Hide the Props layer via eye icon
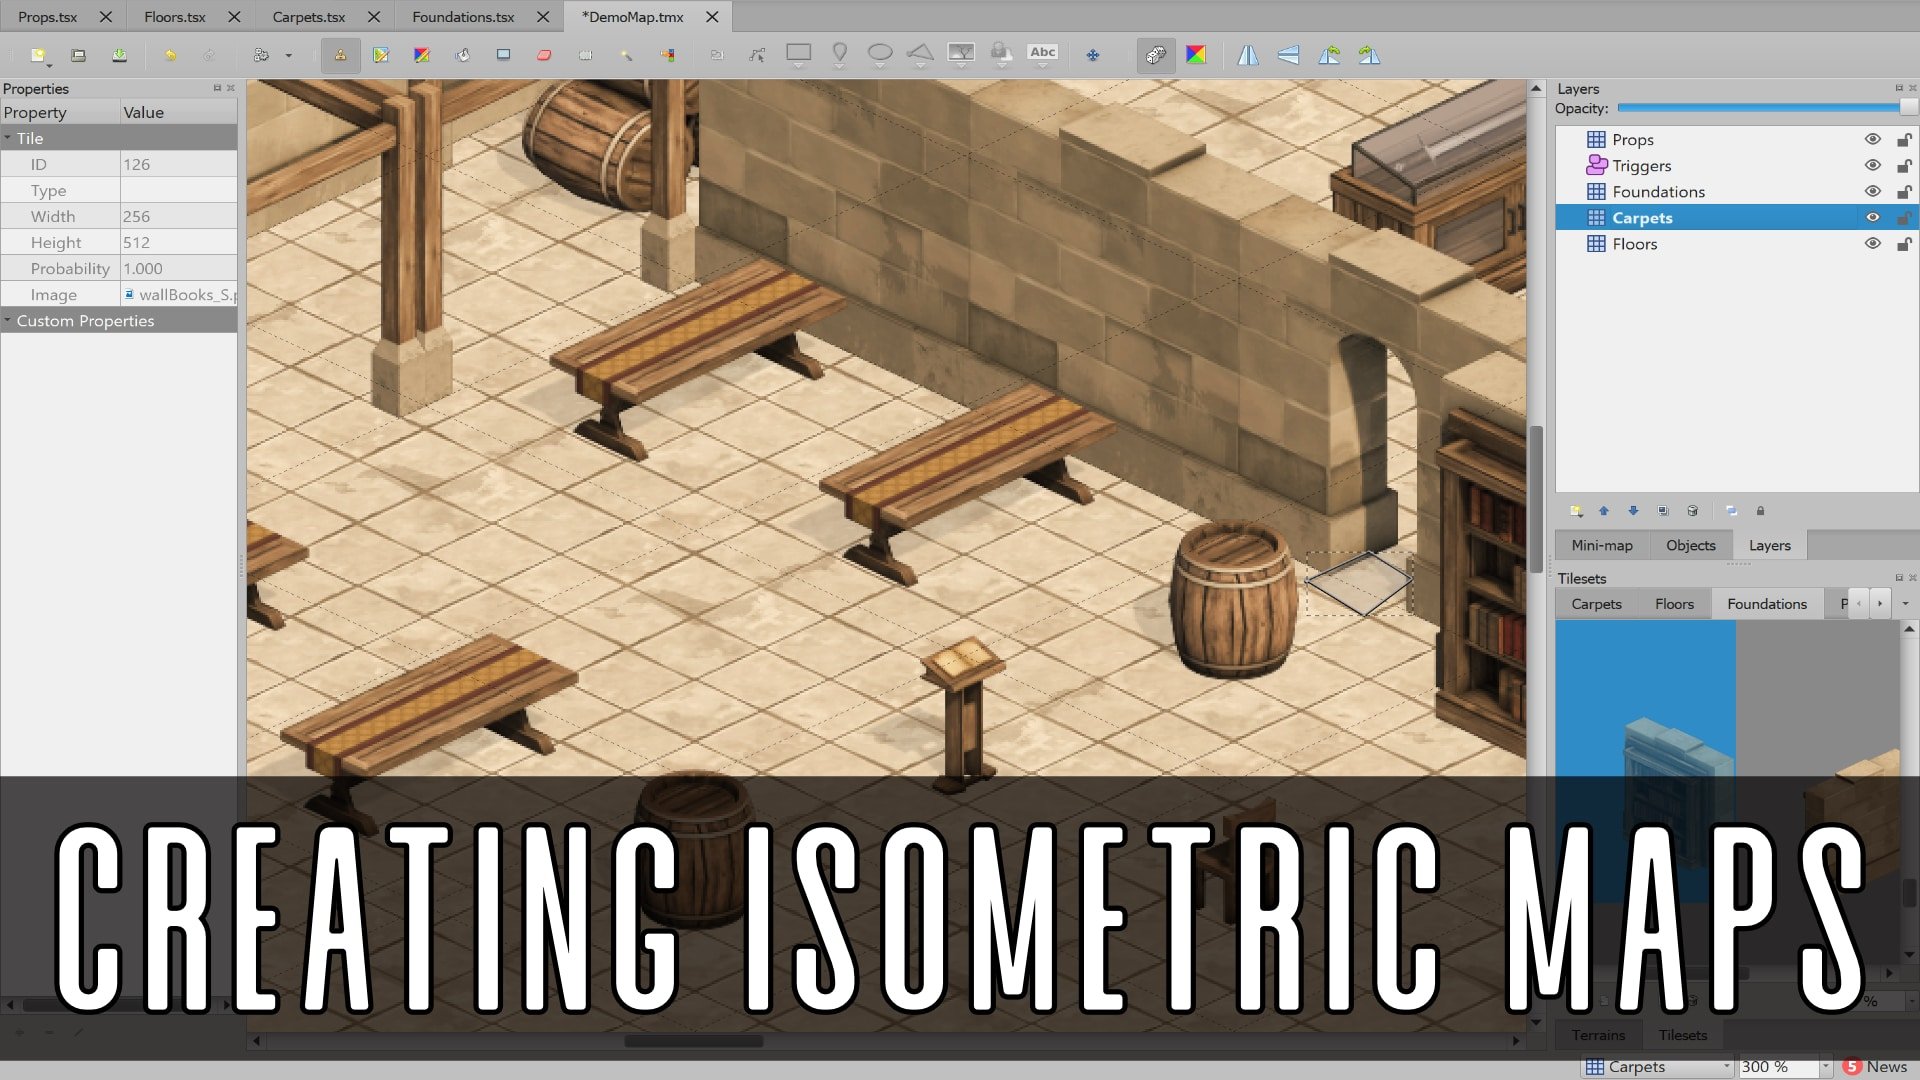The width and height of the screenshot is (1920, 1080). pyautogui.click(x=1872, y=140)
